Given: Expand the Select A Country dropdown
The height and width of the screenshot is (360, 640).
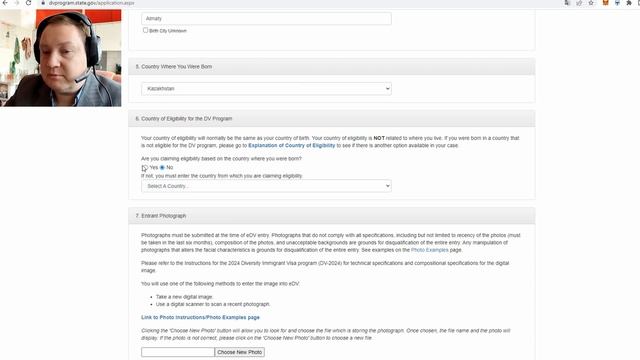Looking at the screenshot, I should click(x=266, y=186).
